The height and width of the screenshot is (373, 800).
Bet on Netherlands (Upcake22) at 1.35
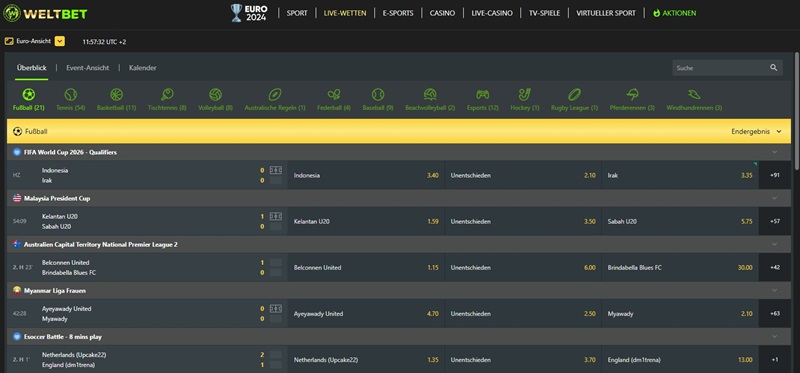[x=366, y=360]
